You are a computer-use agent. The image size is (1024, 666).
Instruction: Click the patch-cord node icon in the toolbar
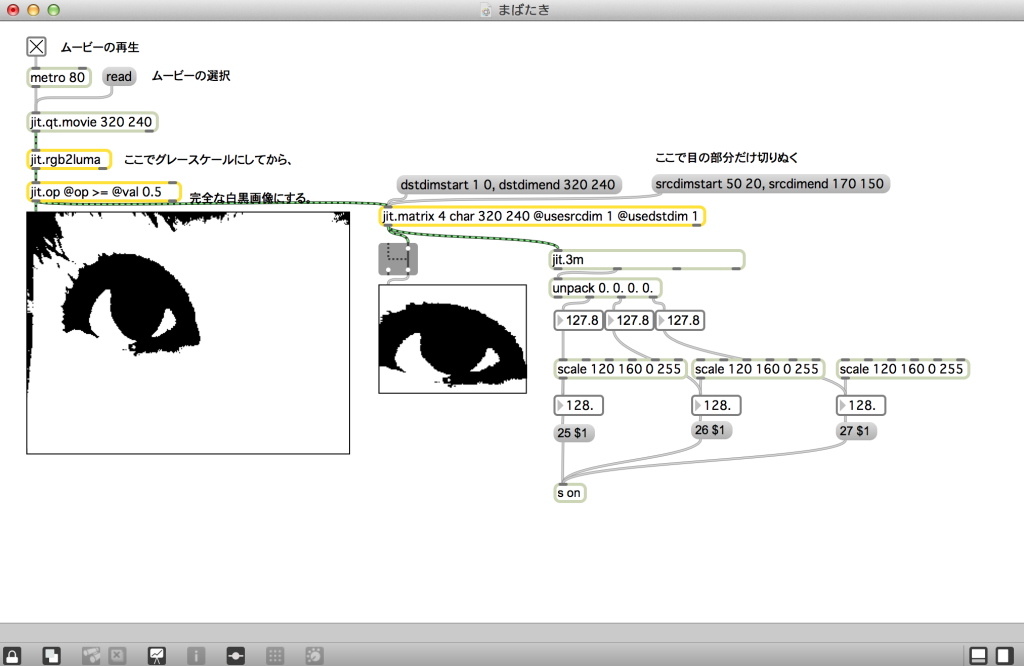coord(236,654)
